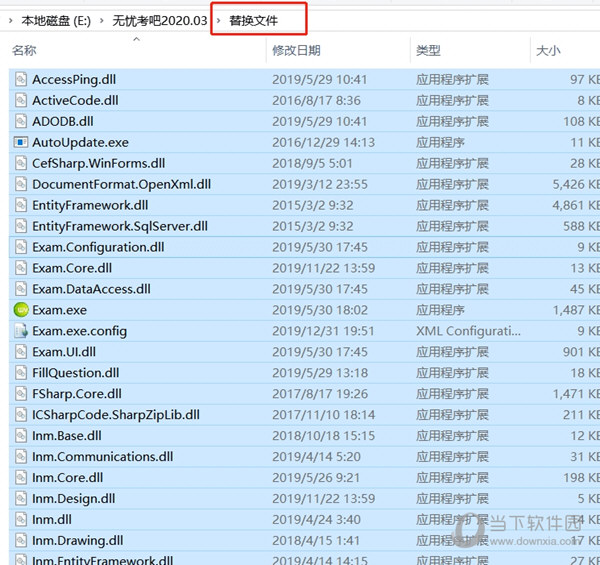Go to 无忧考吧2020.03 folder breadcrumb

pyautogui.click(x=160, y=21)
